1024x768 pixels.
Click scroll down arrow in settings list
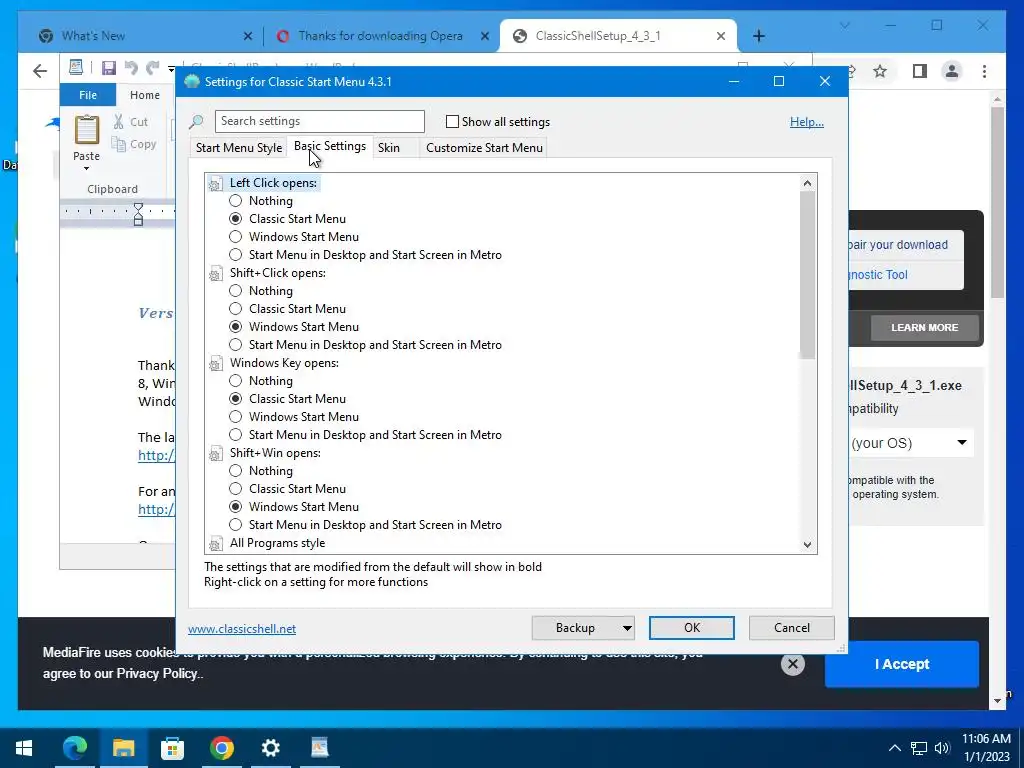[x=807, y=545]
